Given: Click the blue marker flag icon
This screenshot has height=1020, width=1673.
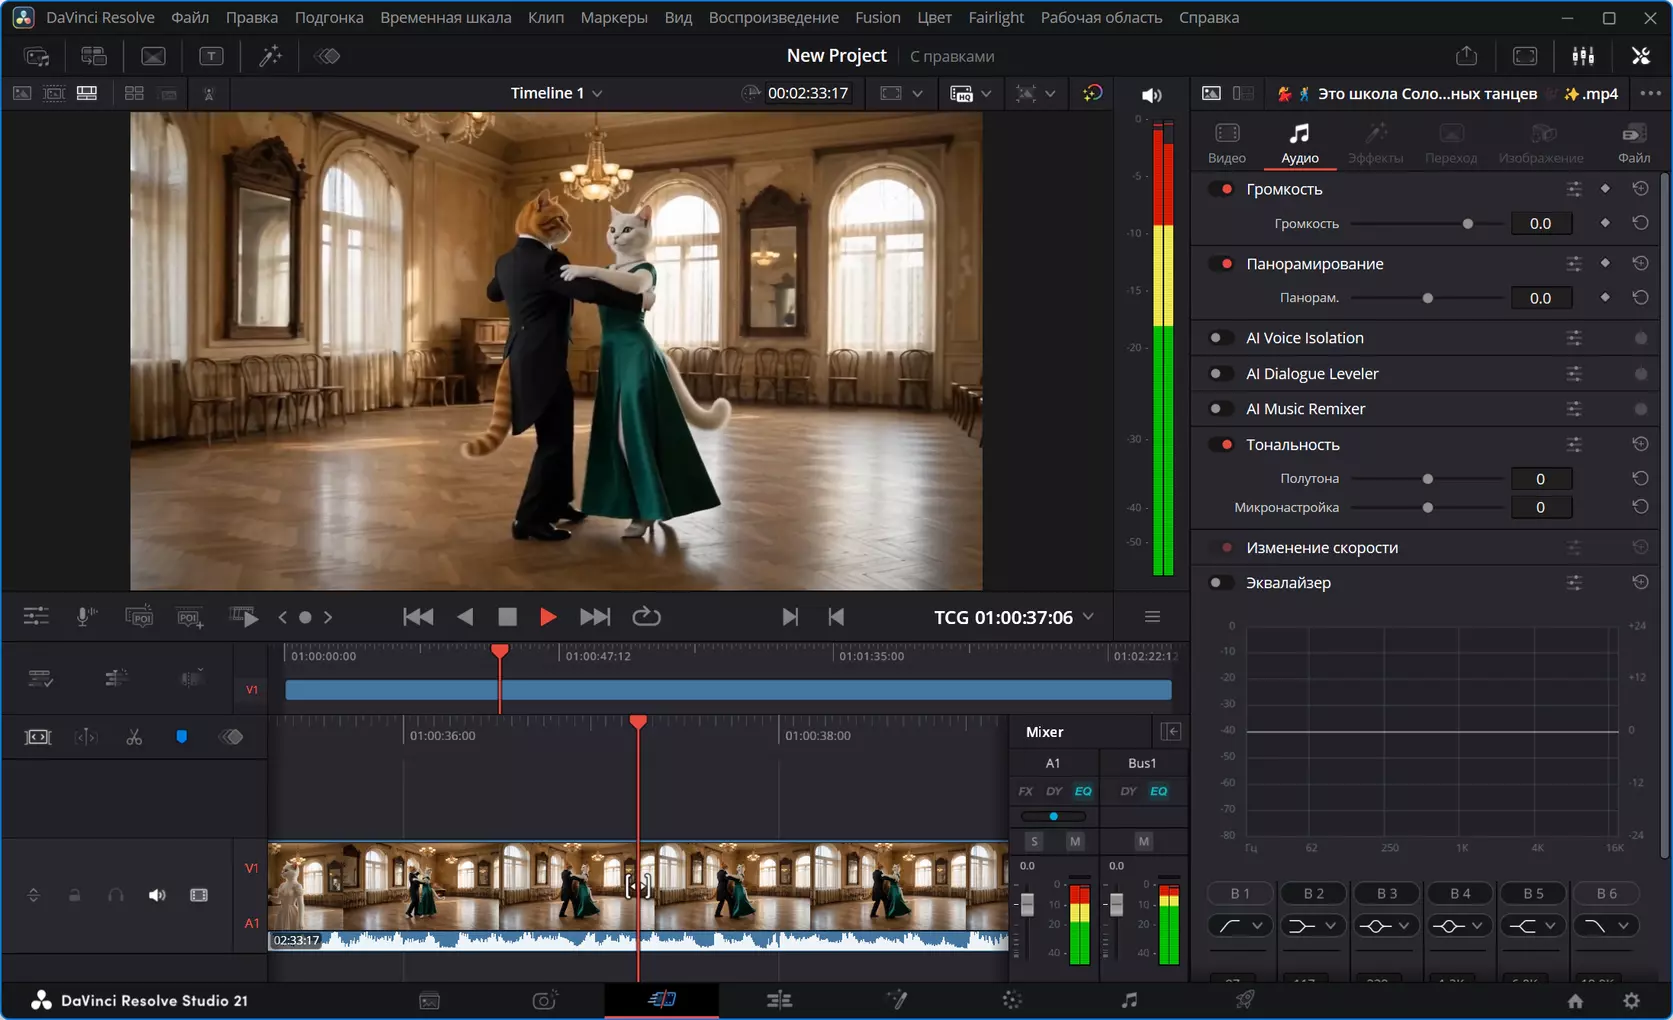Looking at the screenshot, I should [x=181, y=737].
